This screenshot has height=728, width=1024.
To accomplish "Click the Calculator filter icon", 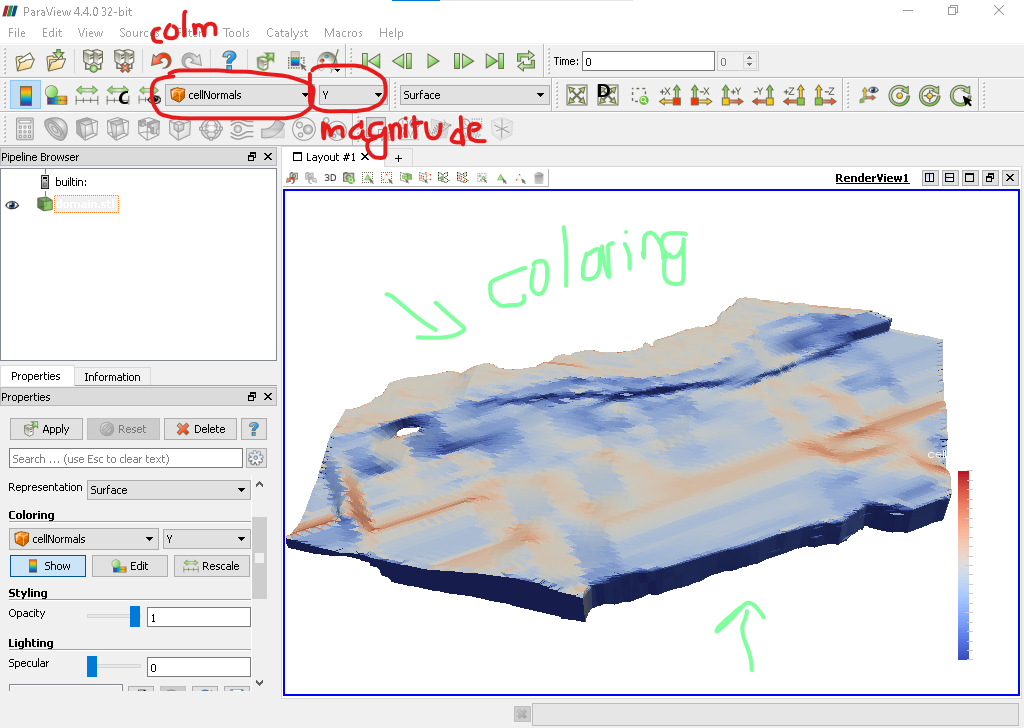I will pyautogui.click(x=25, y=129).
